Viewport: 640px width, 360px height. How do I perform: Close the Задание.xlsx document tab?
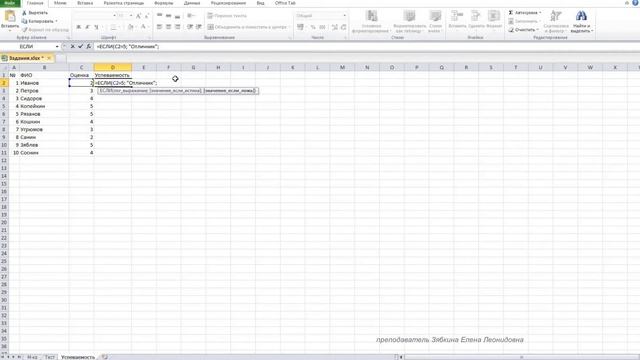[49, 58]
